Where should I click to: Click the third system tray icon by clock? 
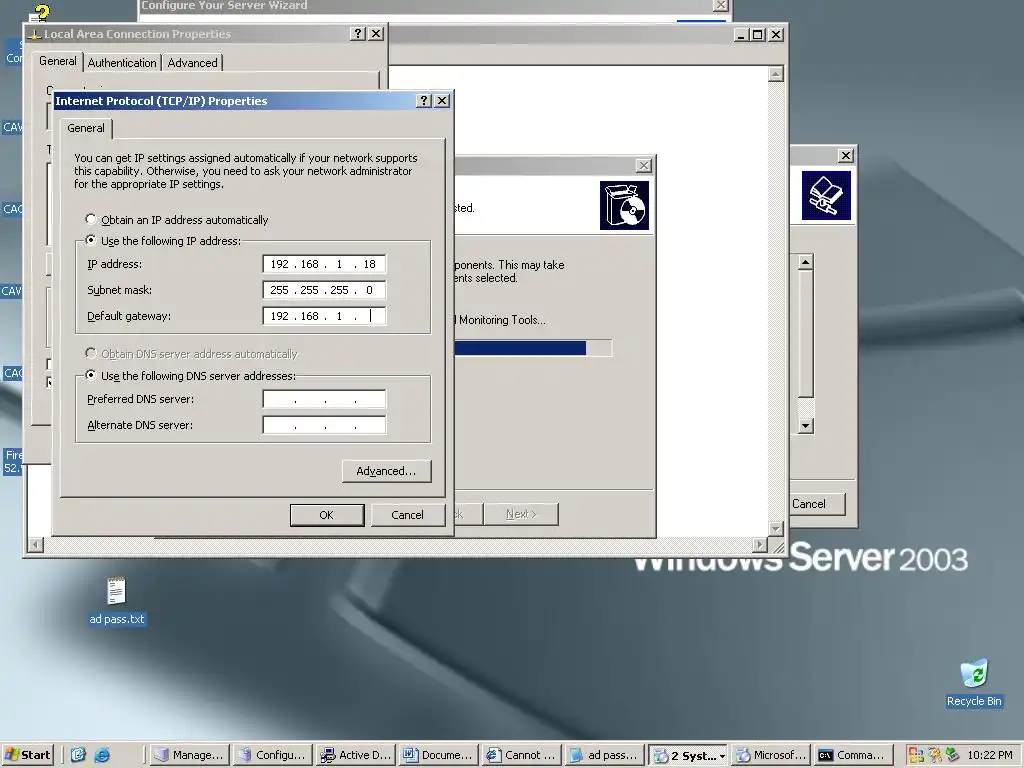tap(953, 755)
